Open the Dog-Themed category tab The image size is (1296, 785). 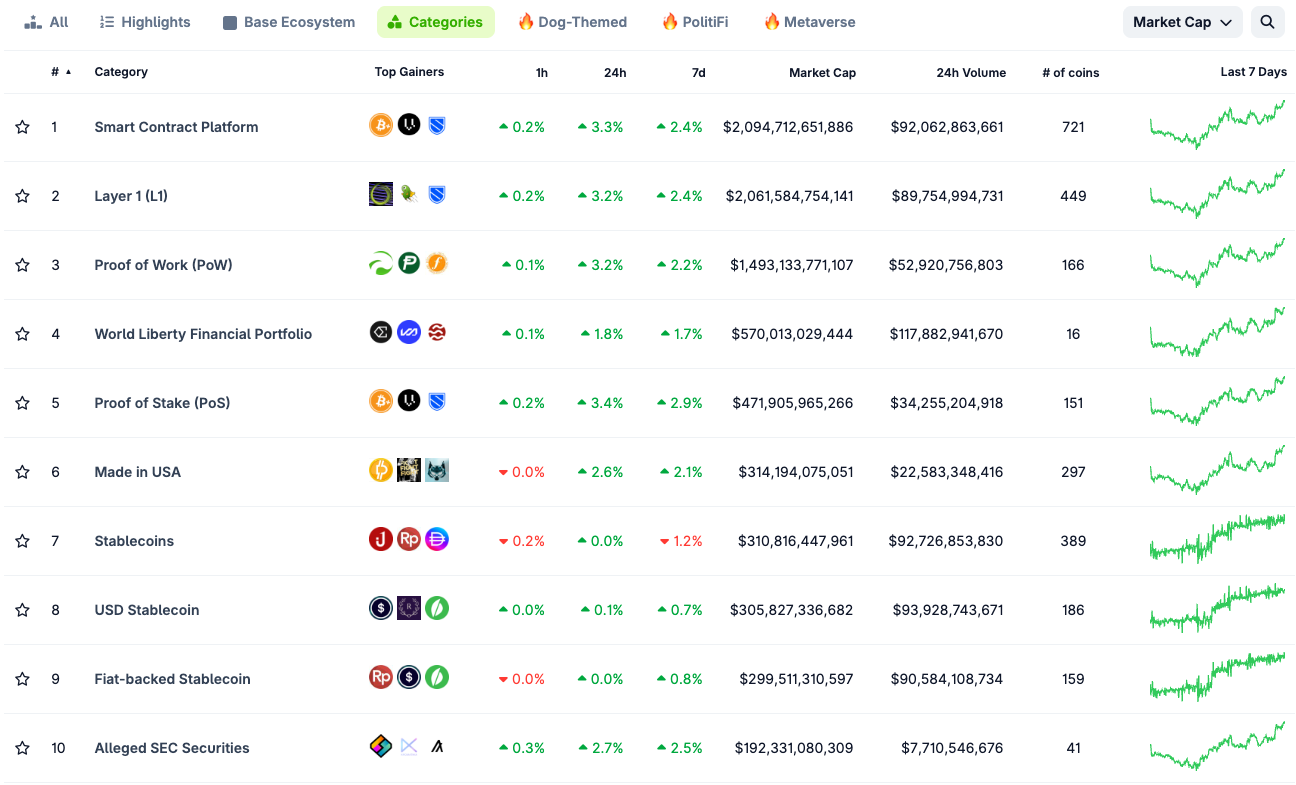[572, 22]
